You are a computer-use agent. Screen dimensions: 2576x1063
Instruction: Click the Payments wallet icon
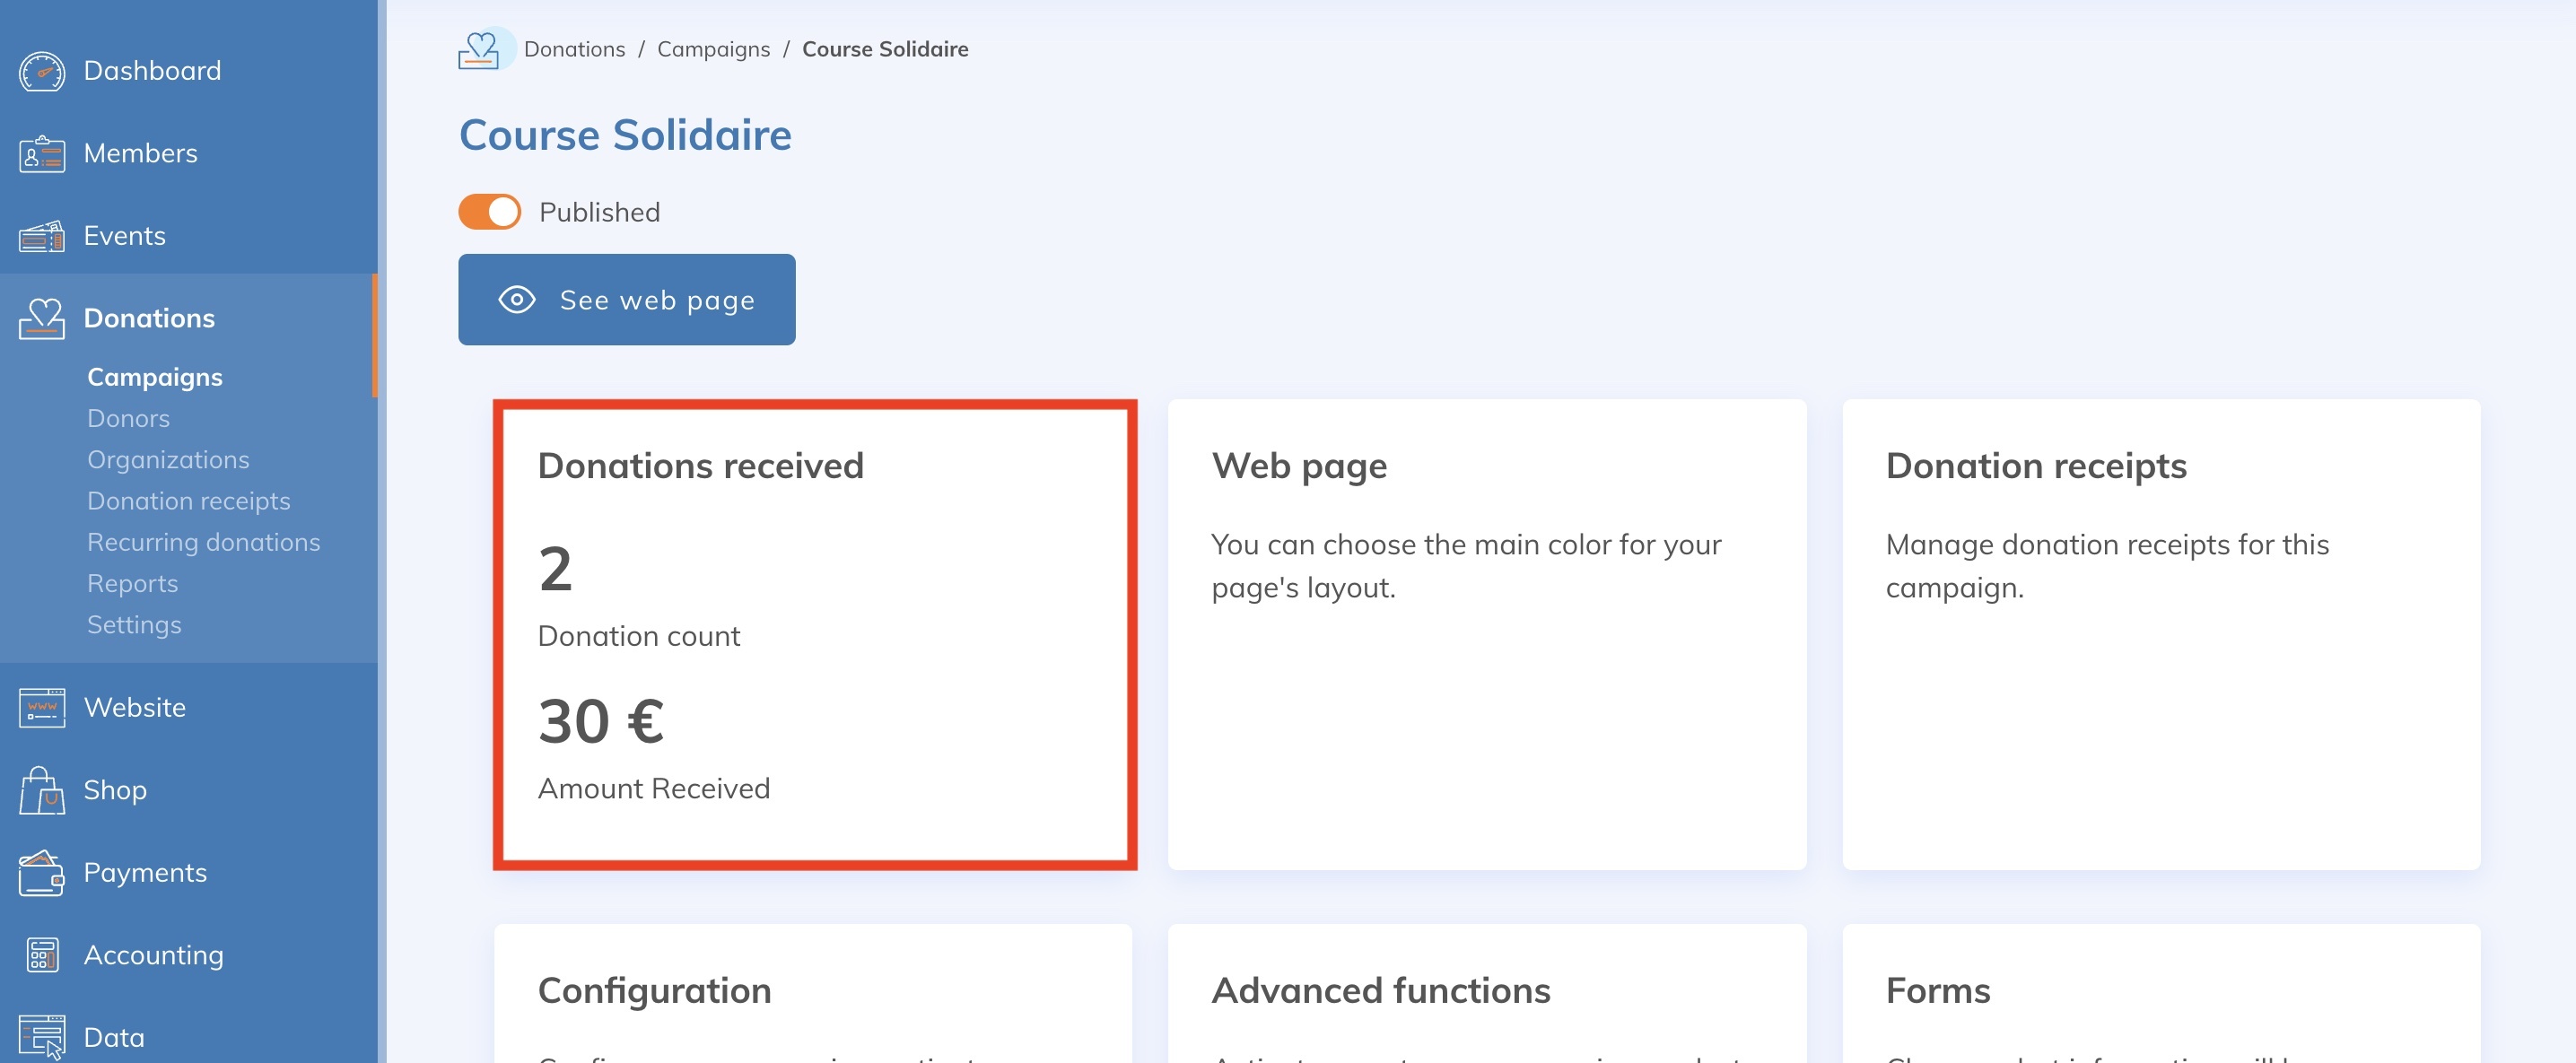coord(42,873)
